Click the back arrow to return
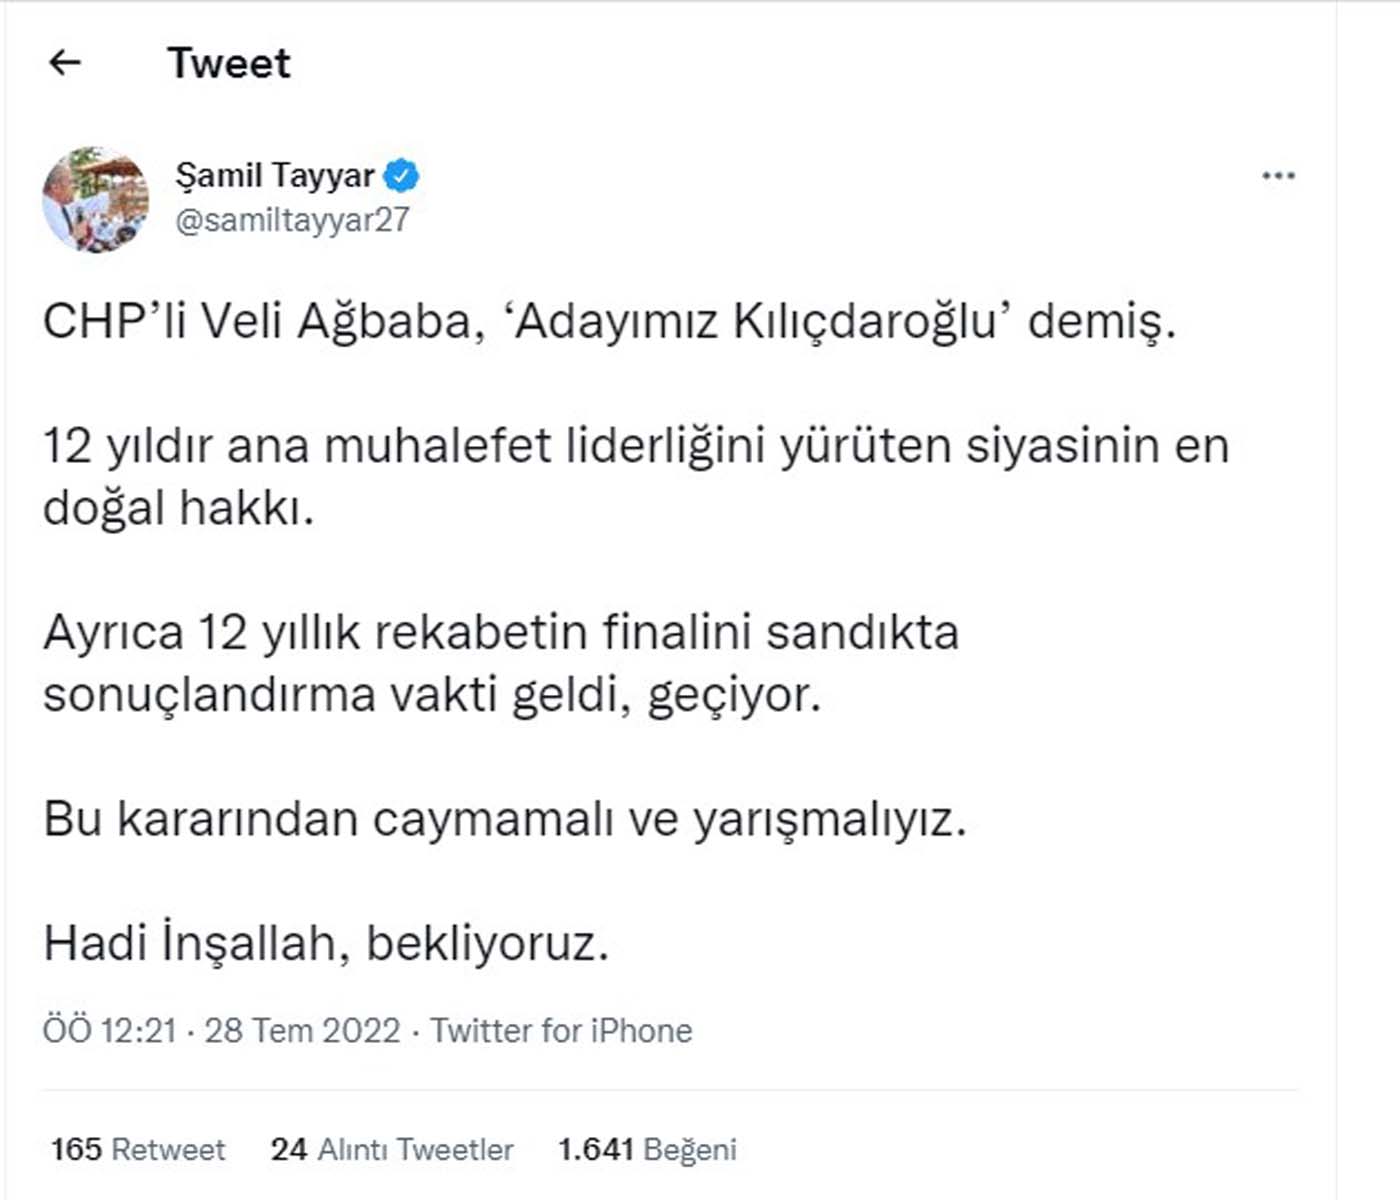 pos(62,62)
